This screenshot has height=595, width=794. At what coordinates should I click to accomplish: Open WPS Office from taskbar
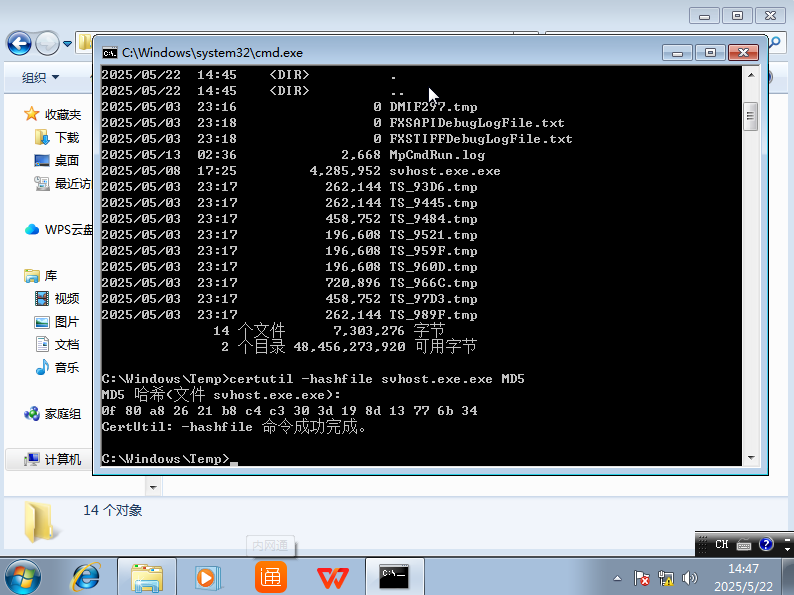333,578
